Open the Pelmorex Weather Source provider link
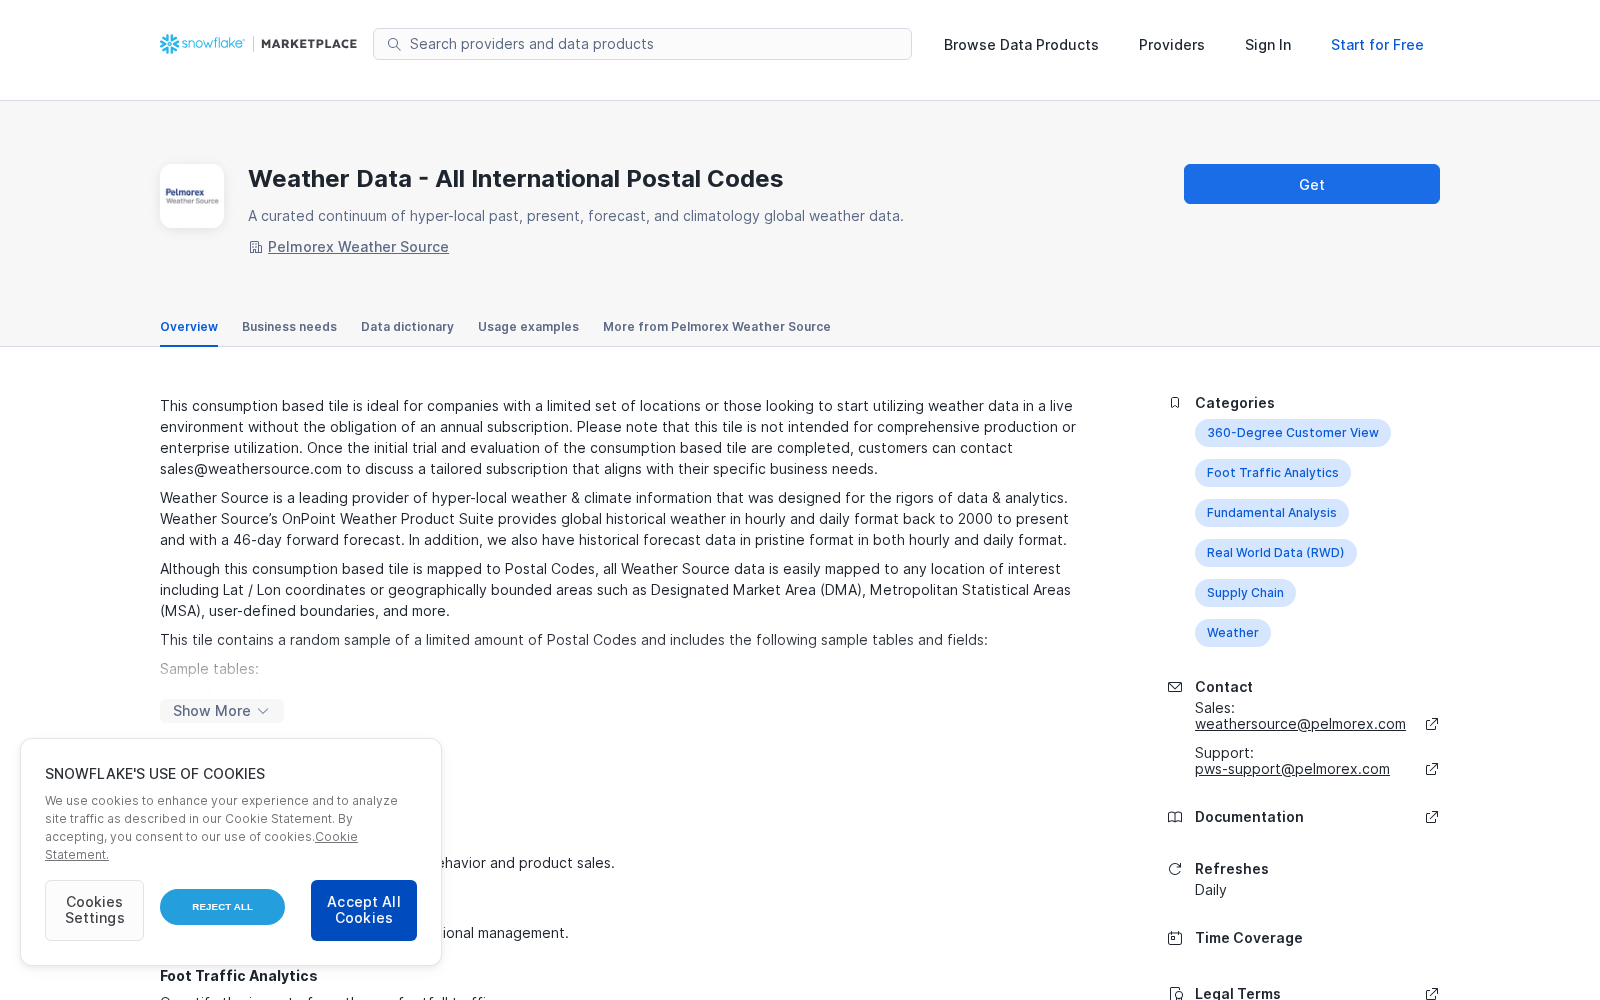Screen dimensions: 1600x1000 pyautogui.click(x=358, y=247)
